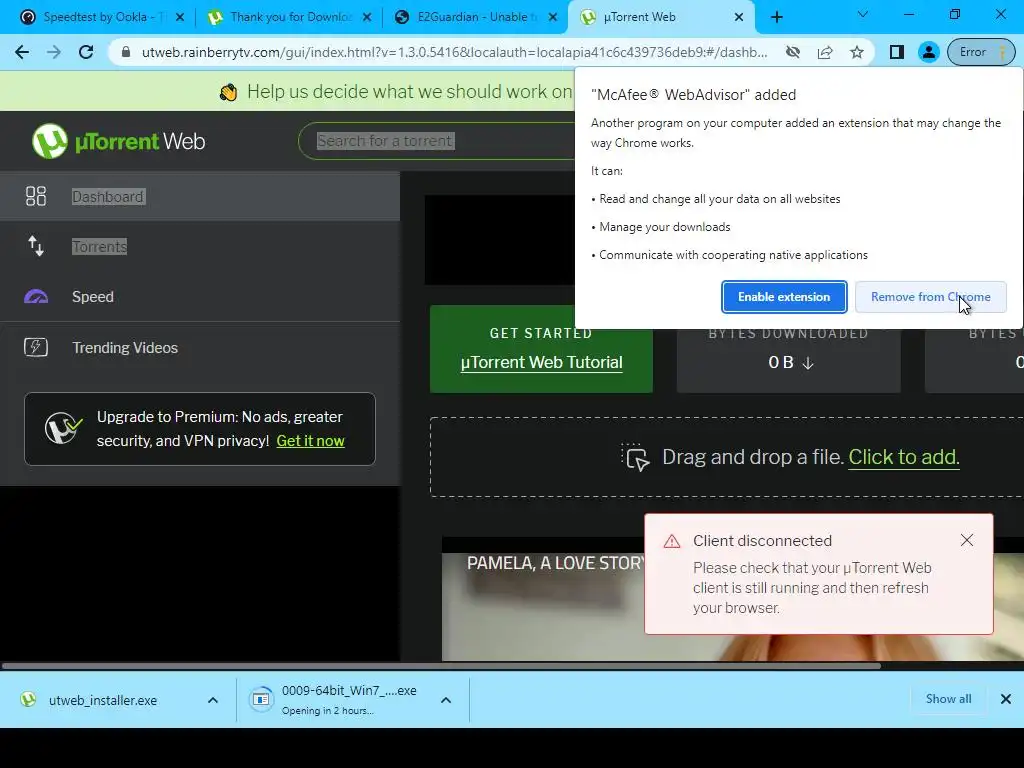The width and height of the screenshot is (1024, 768).
Task: Switch to E2Guardian tab
Action: [477, 17]
